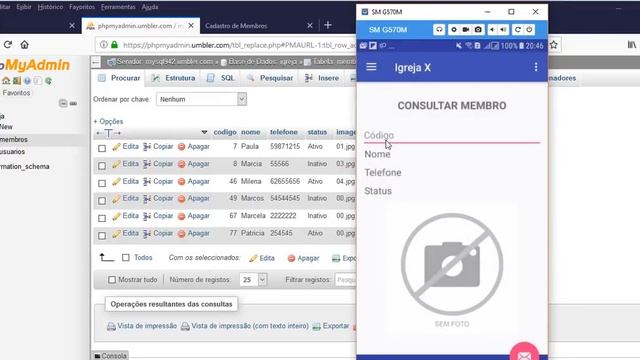The height and width of the screenshot is (360, 640).
Task: Switch to Cadastro de Membros browser tab
Action: coord(236,26)
